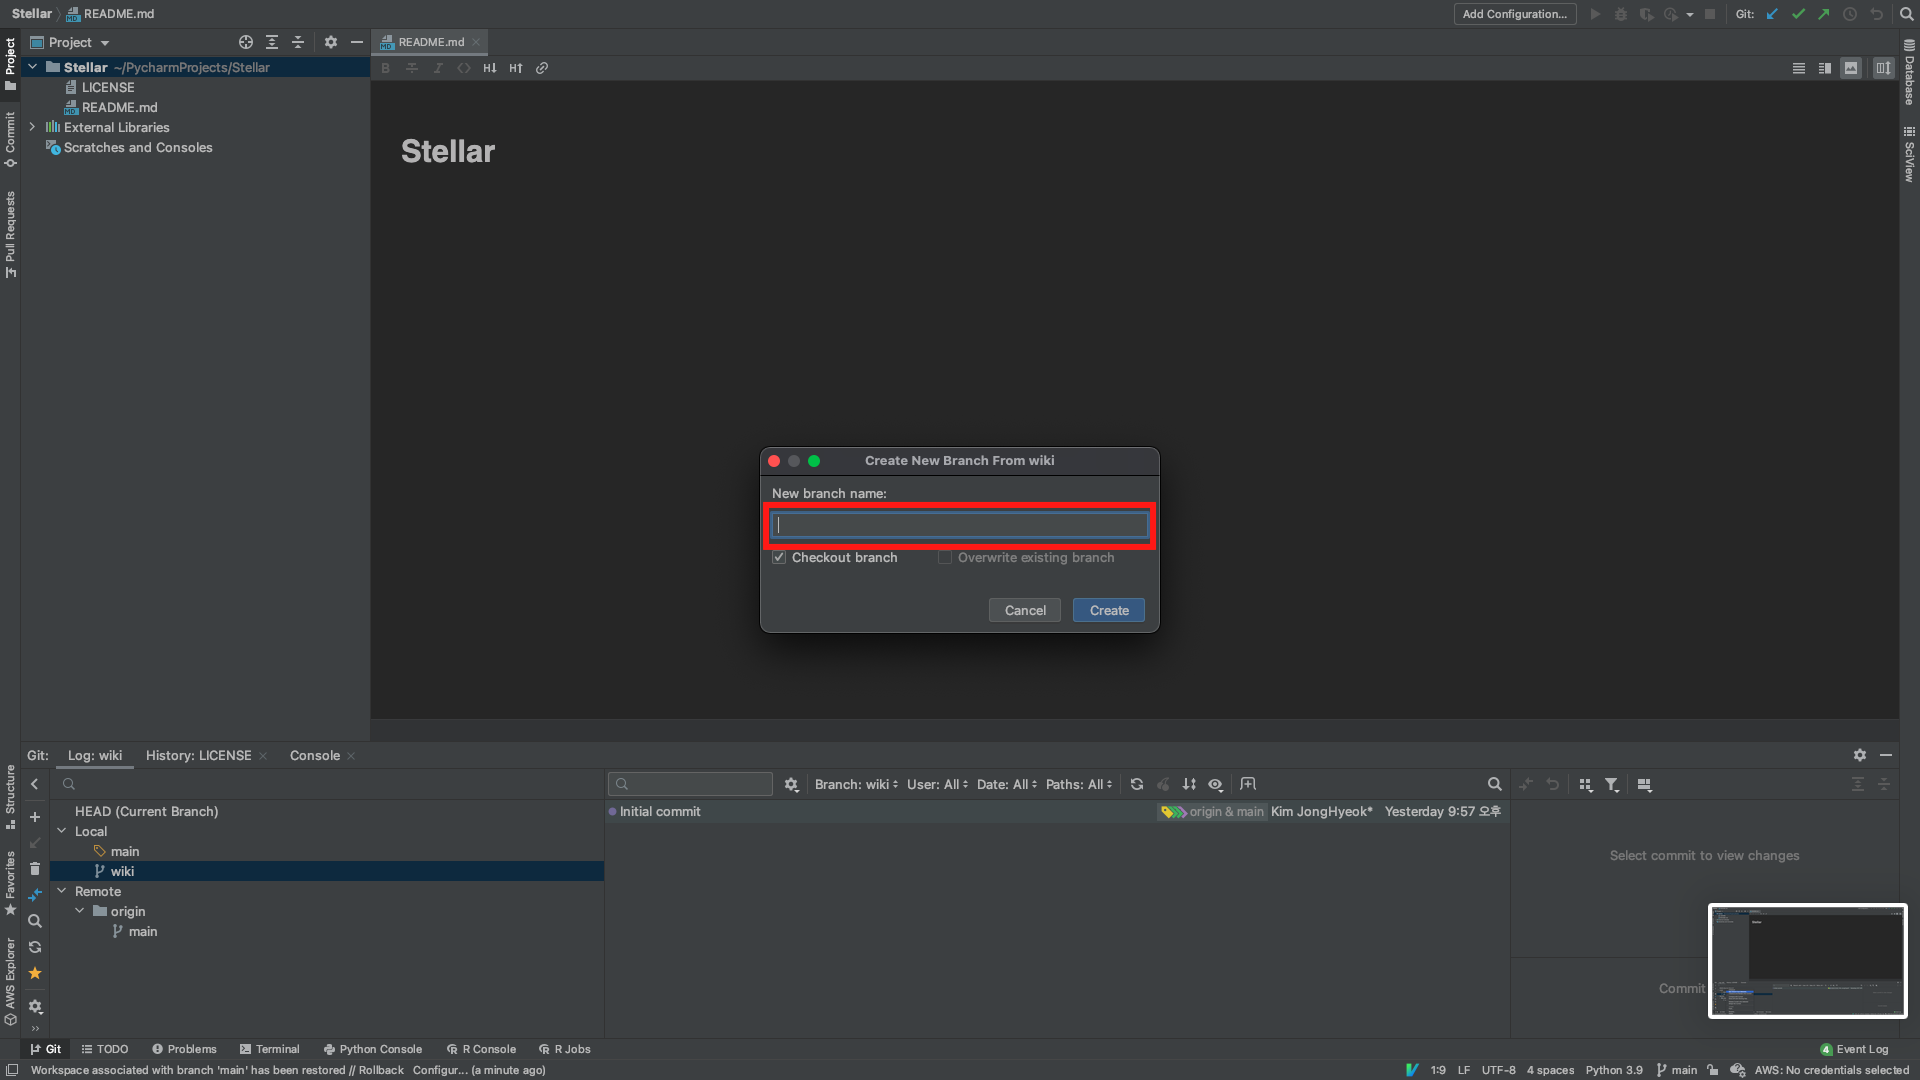Click the New branch name input field
Viewport: 1920px width, 1080px height.
click(x=960, y=526)
